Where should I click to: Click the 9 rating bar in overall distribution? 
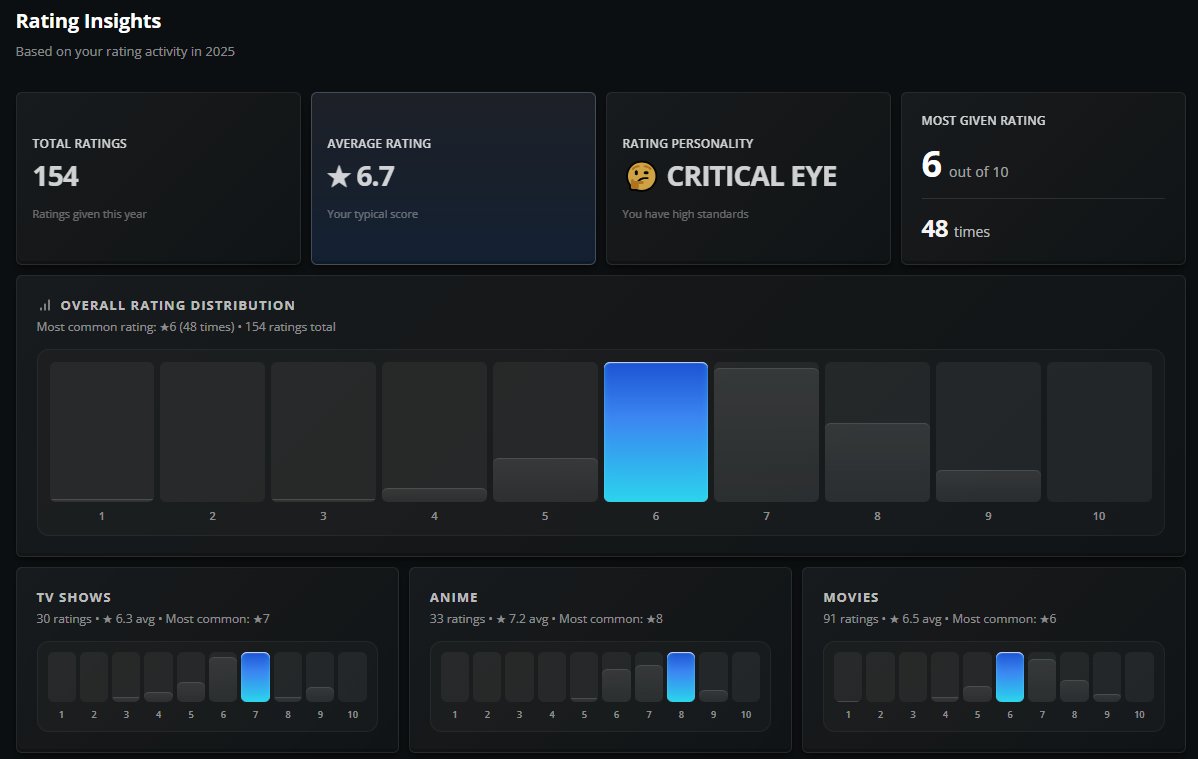(988, 485)
